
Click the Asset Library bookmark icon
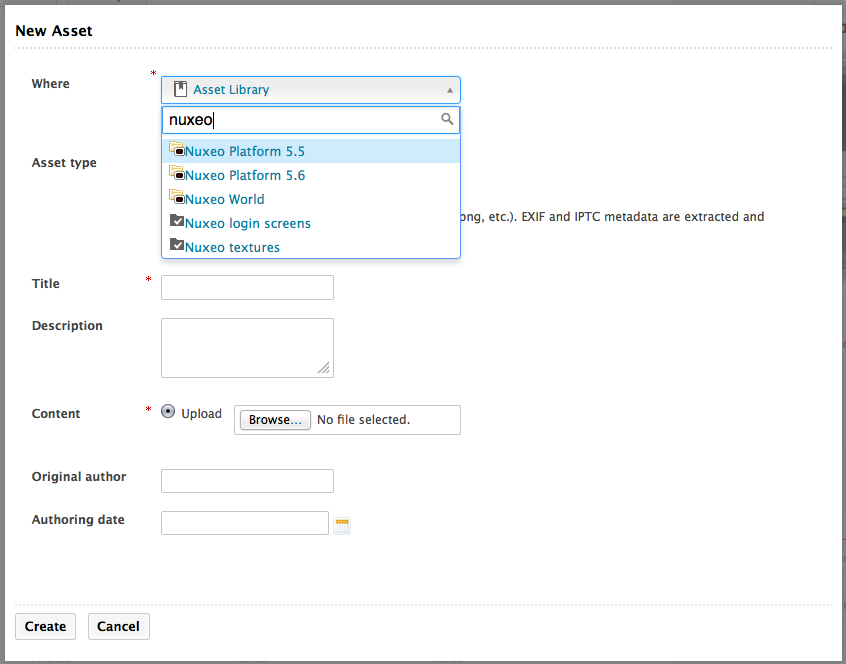coord(180,89)
